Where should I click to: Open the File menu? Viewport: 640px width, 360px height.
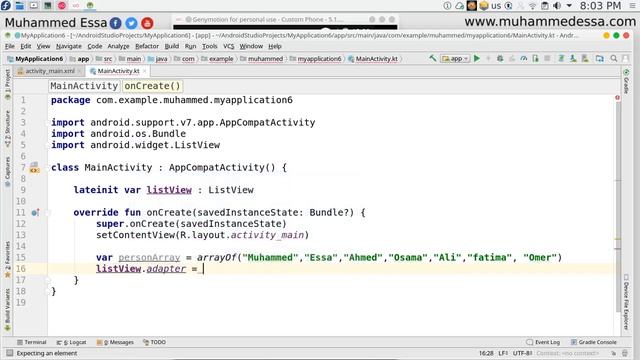point(10,46)
